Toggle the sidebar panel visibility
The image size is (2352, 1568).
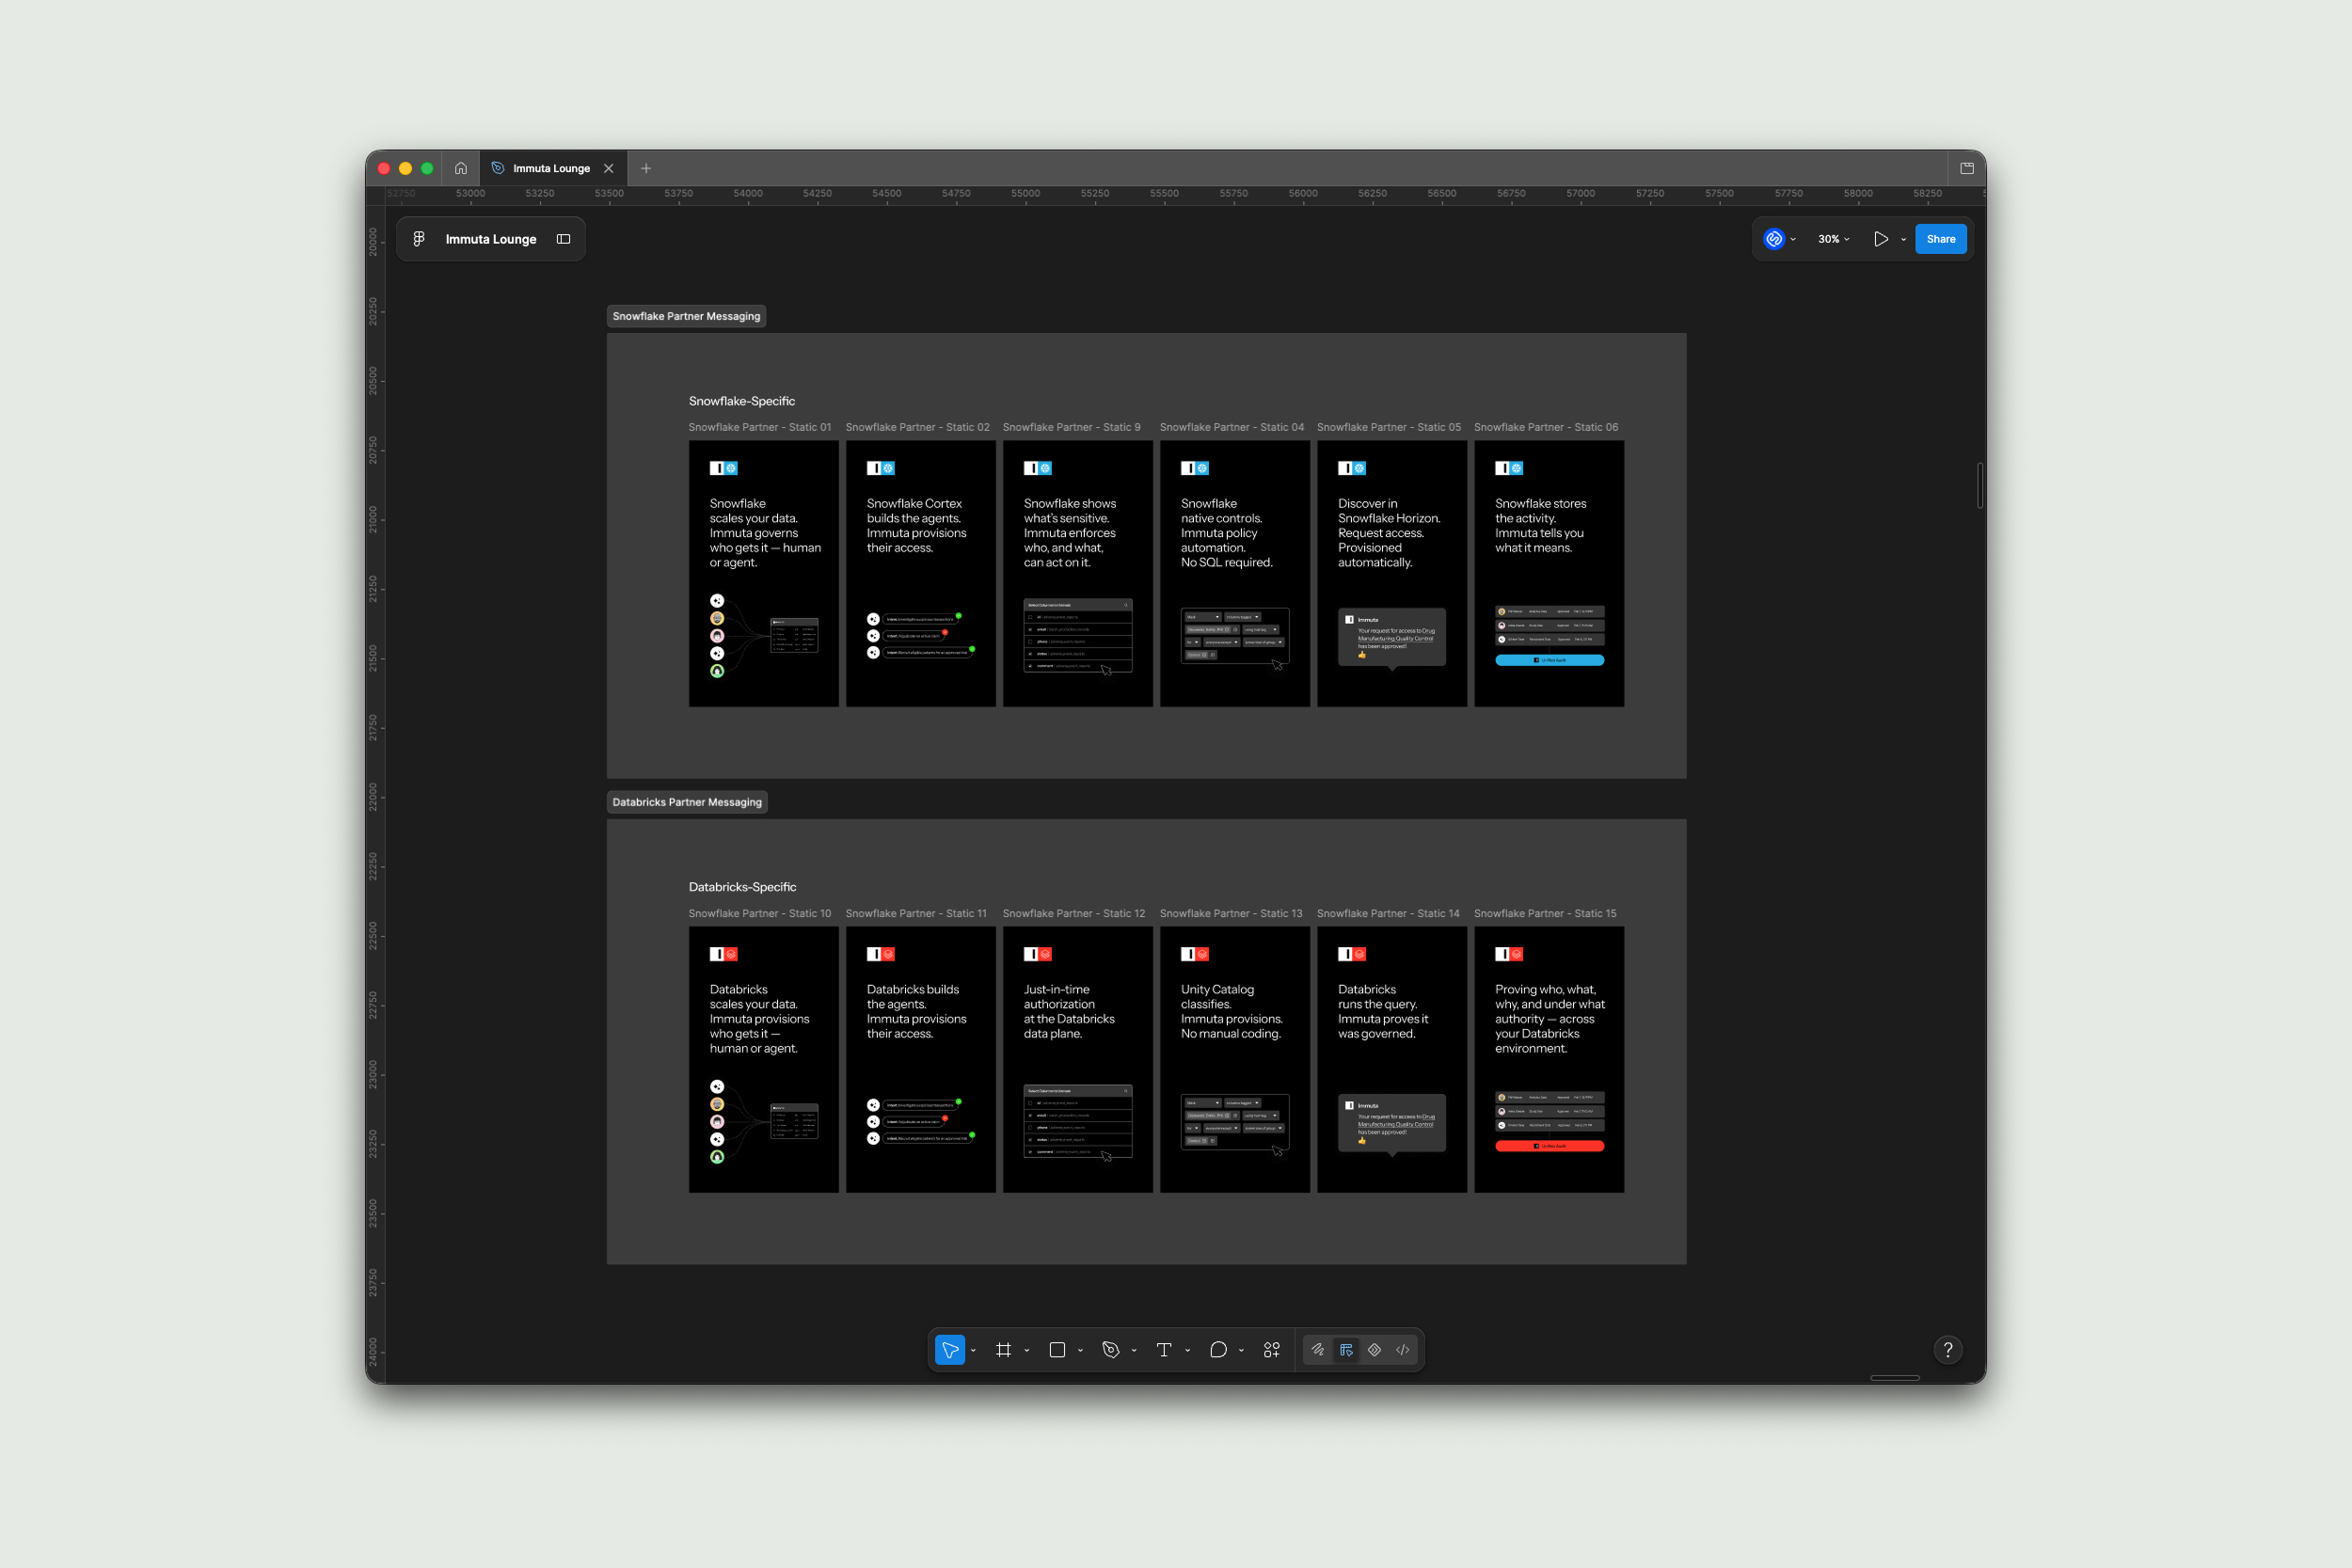point(564,239)
